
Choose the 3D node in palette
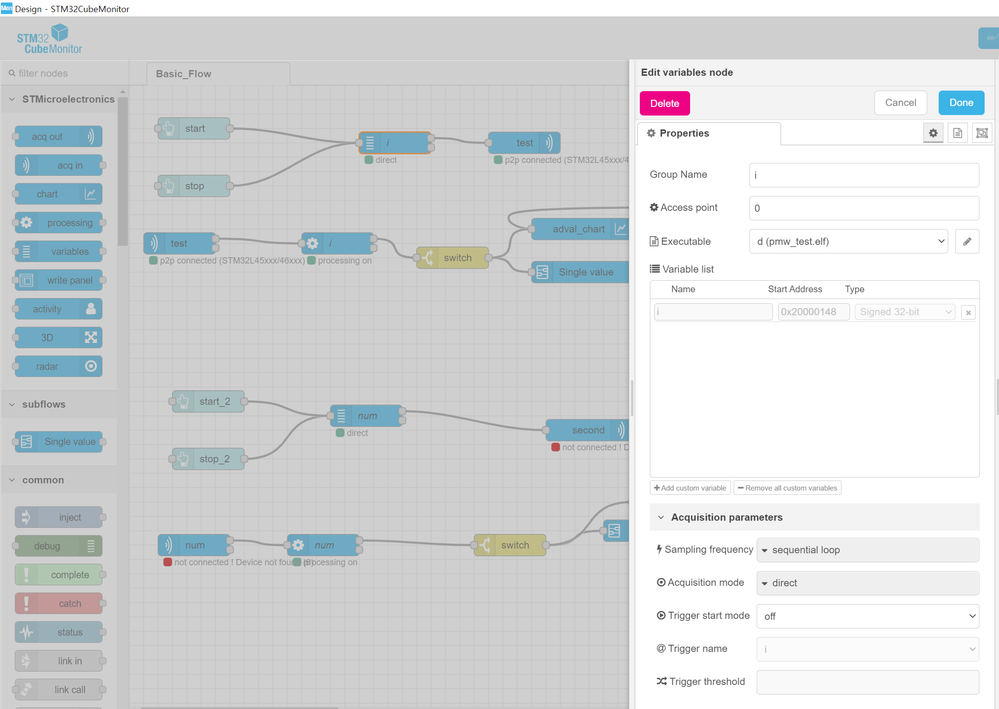point(58,338)
